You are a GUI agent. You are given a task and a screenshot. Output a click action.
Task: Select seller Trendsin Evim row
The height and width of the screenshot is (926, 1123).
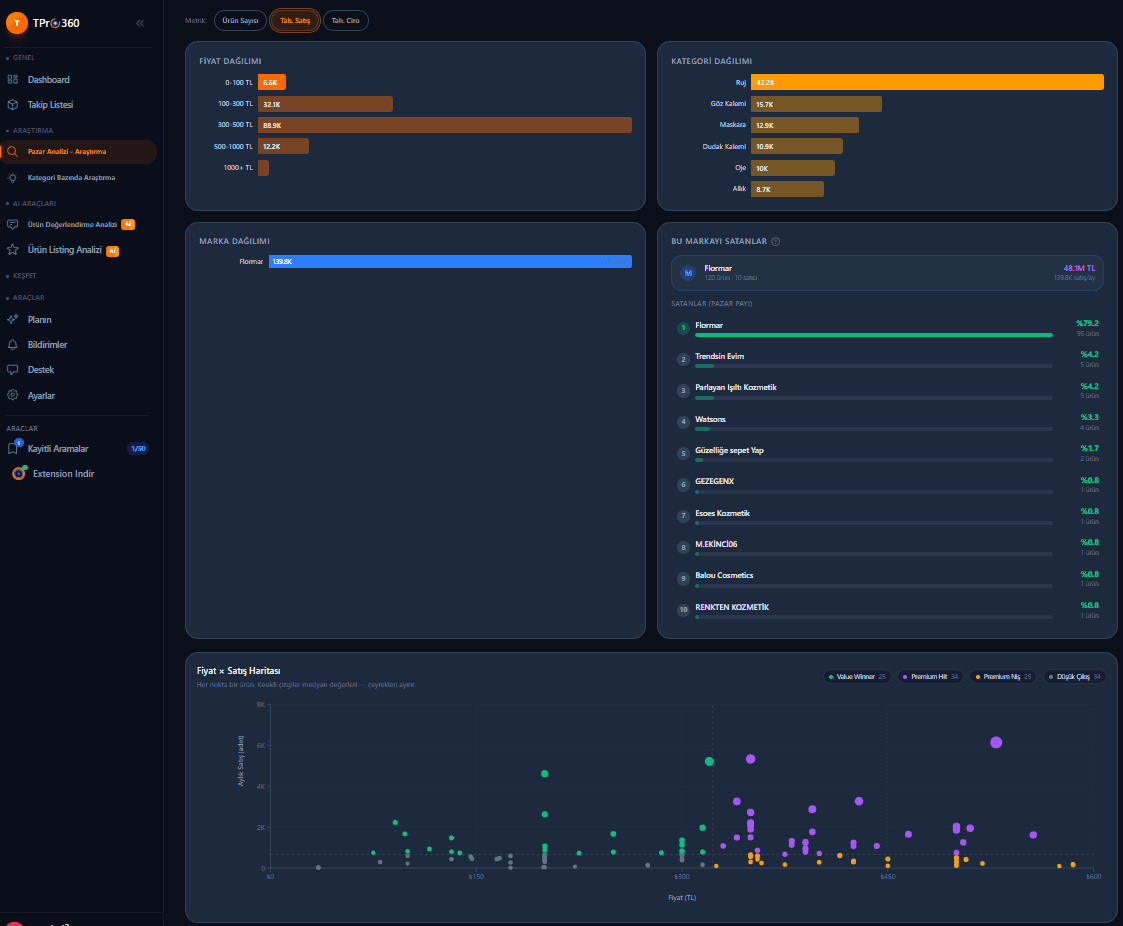887,360
